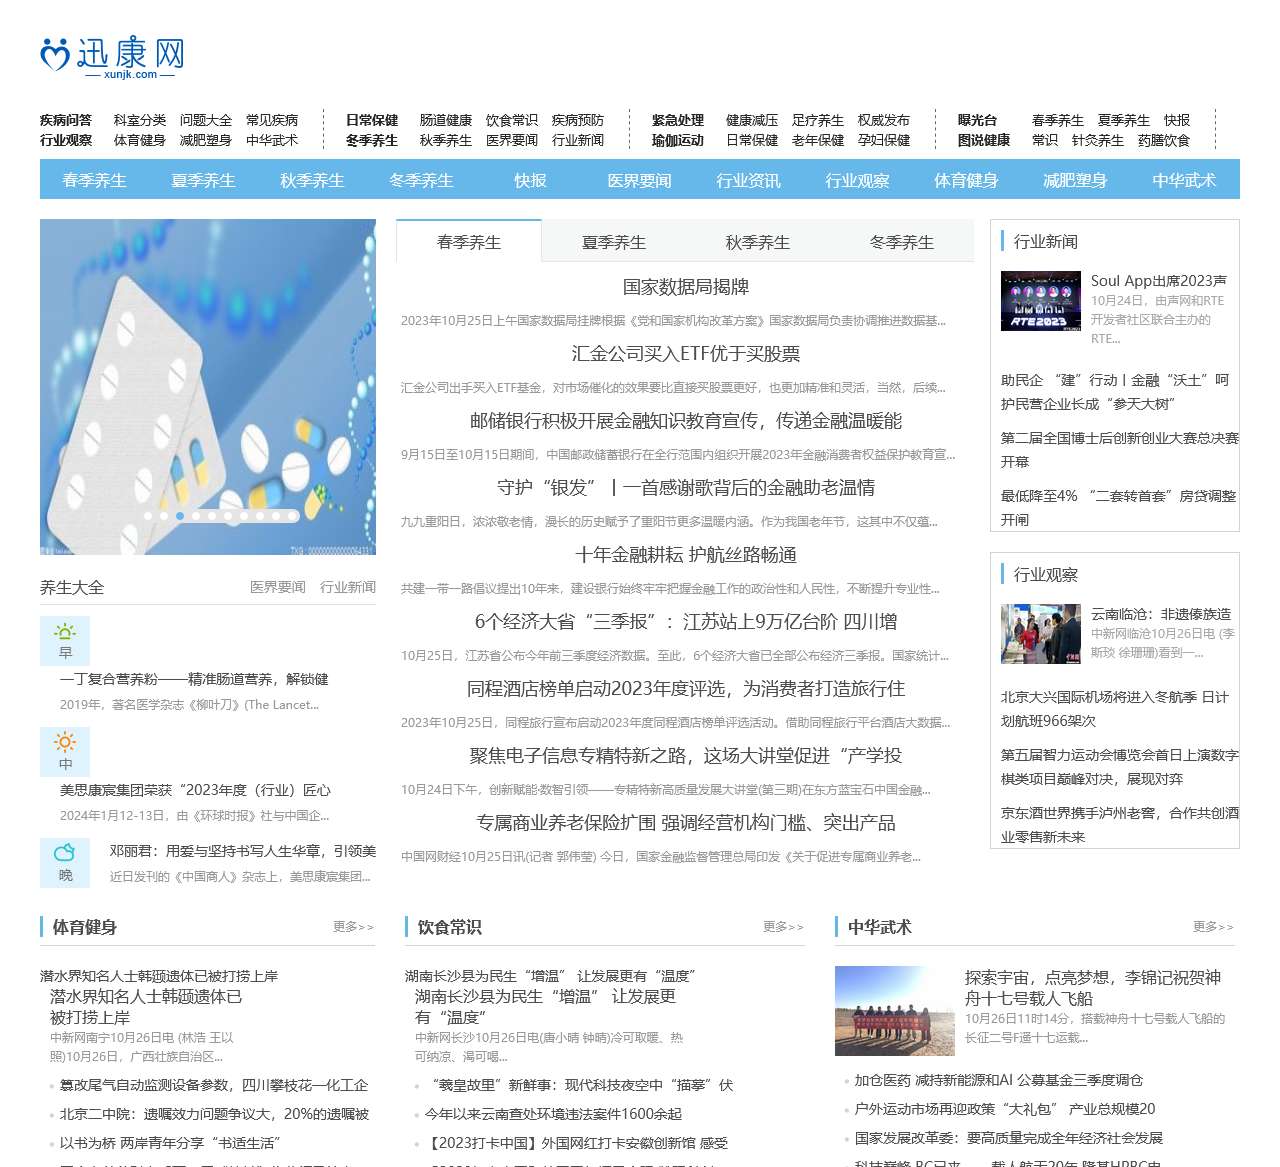1280x1167 pixels.
Task: Open the 京东酒世界携手泸州老窖 article
Action: pyautogui.click(x=1120, y=825)
